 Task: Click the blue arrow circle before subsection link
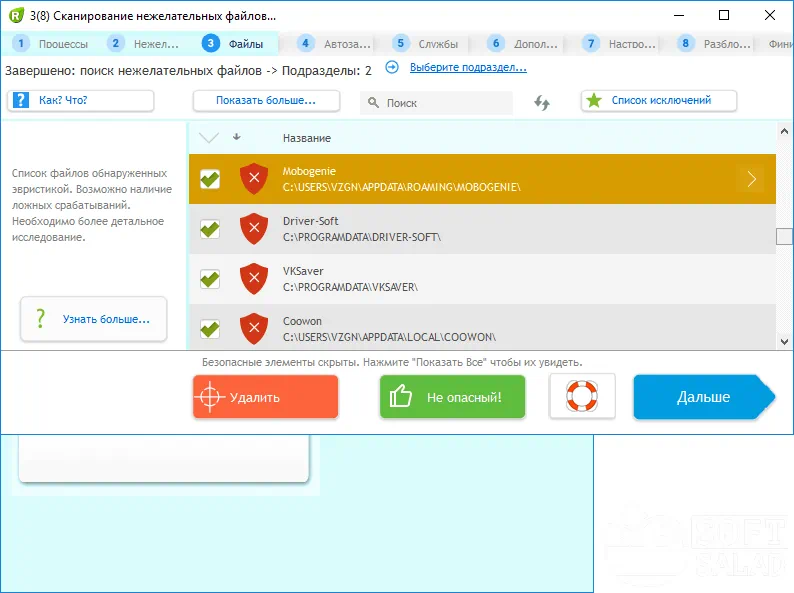392,67
